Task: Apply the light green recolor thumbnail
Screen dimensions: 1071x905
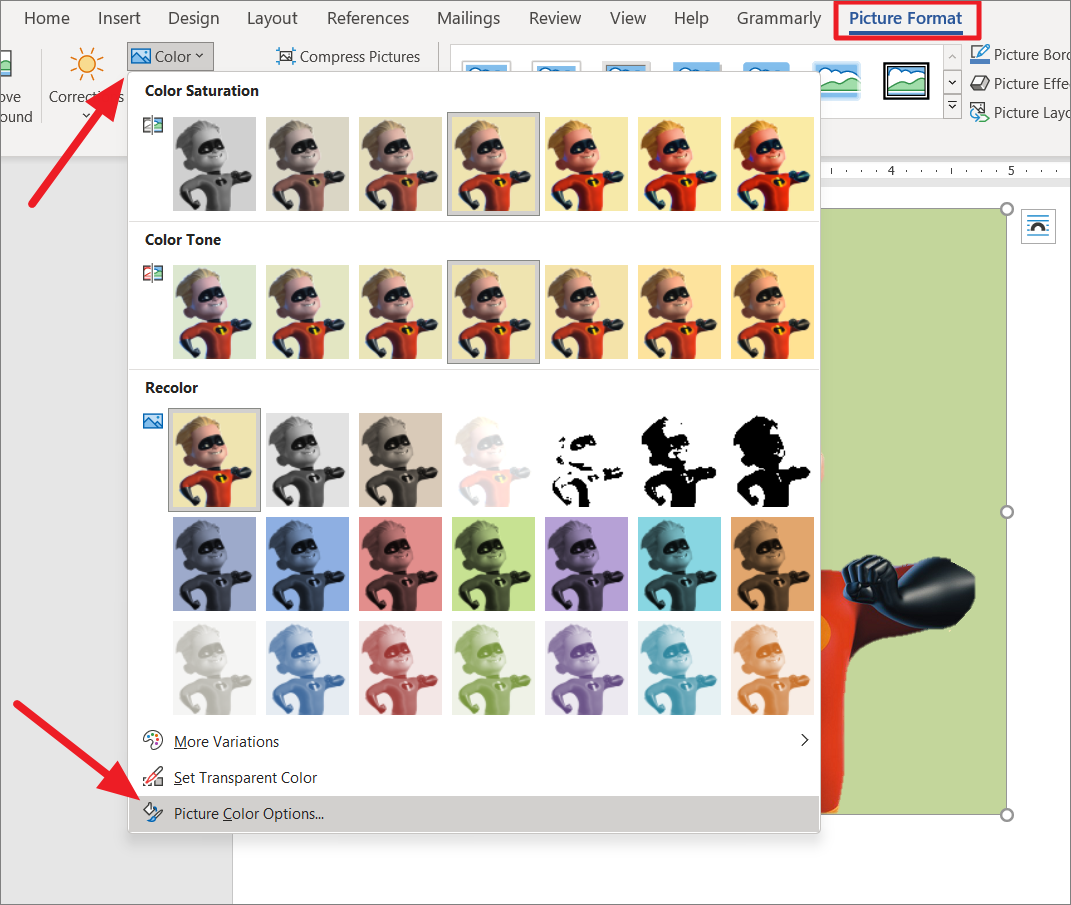Action: (x=493, y=668)
